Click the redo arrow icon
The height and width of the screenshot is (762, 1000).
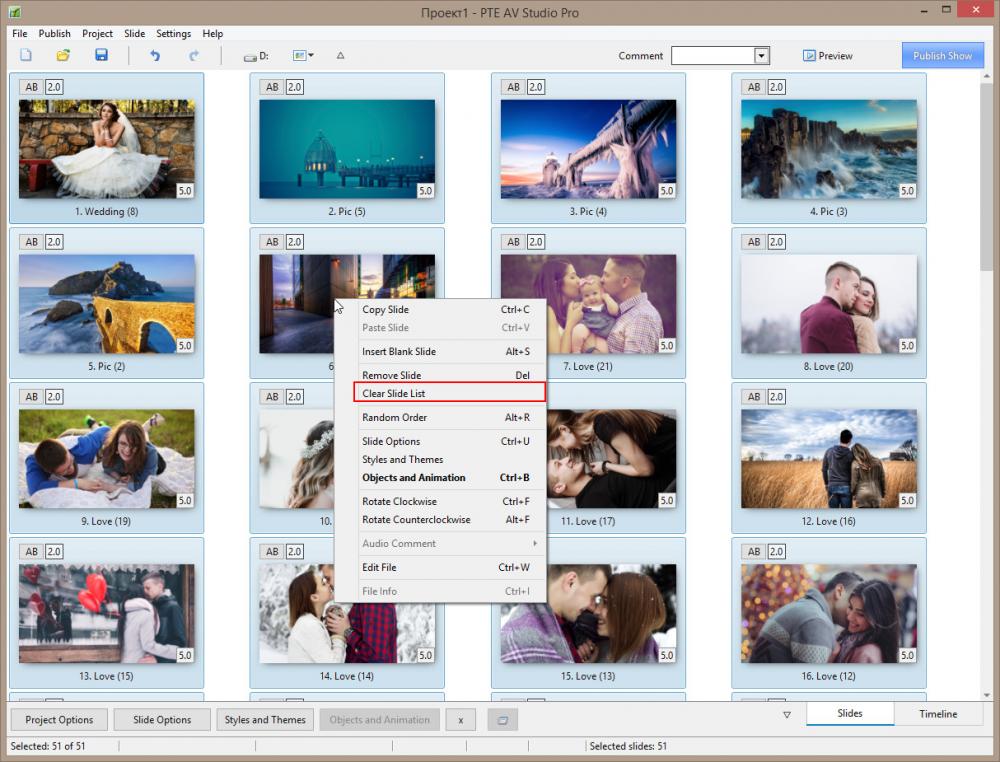pos(194,55)
